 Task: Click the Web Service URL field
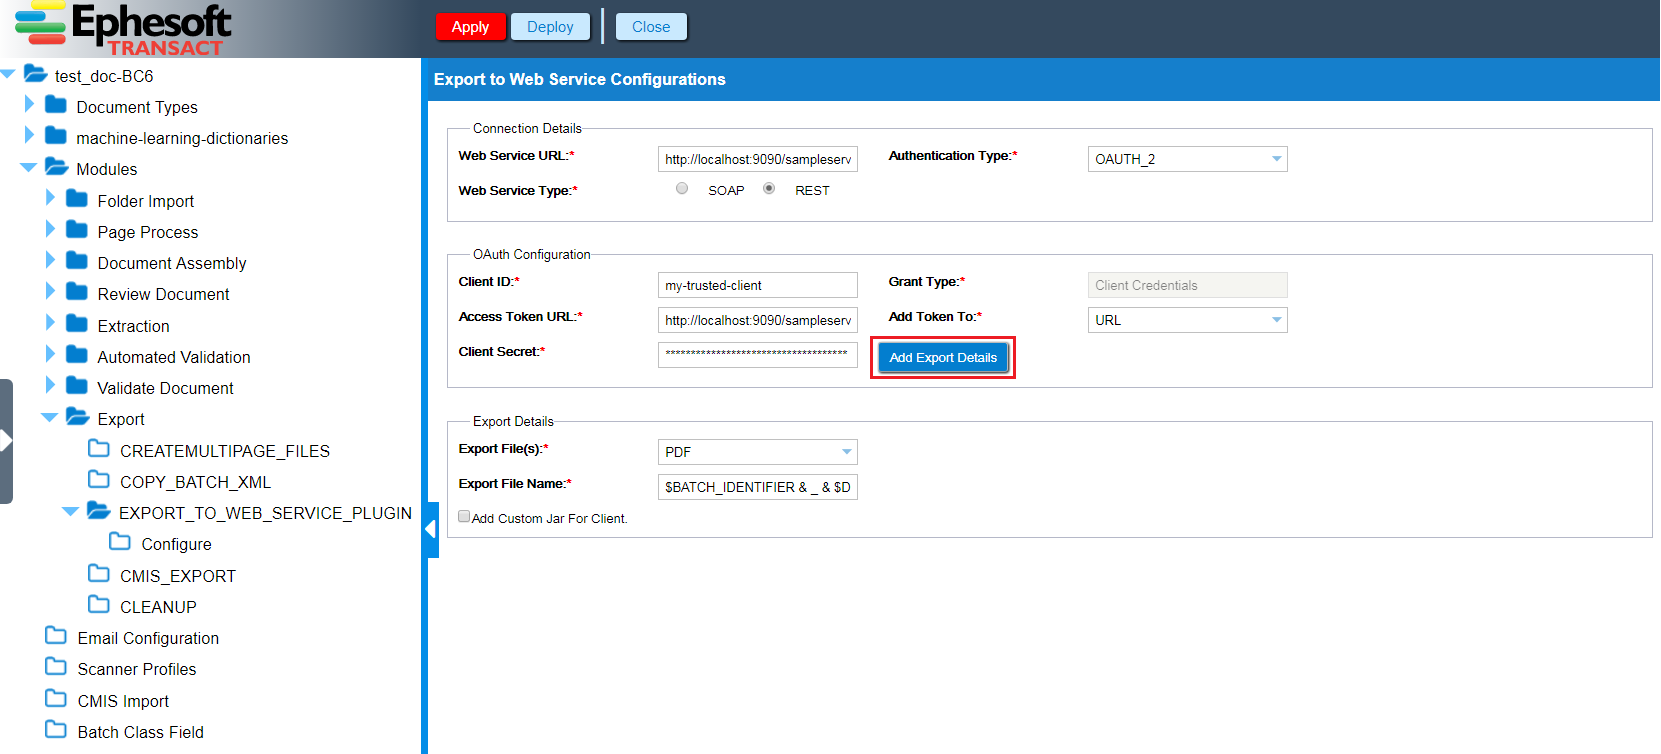pyautogui.click(x=758, y=159)
